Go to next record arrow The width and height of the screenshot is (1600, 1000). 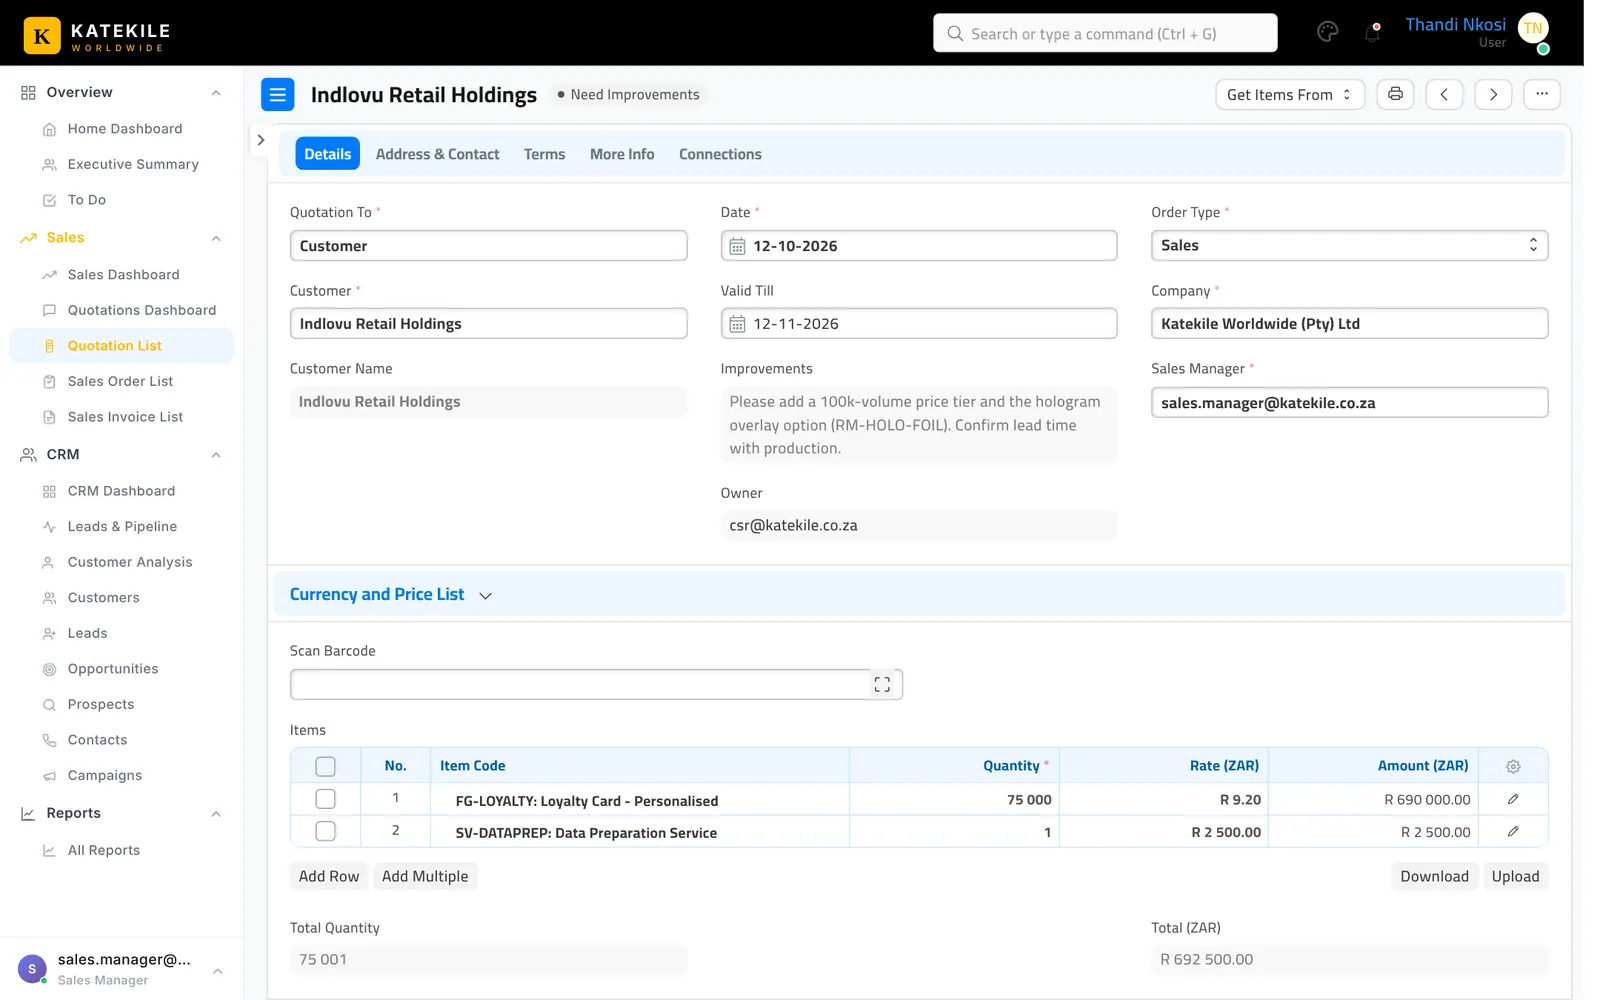tap(1493, 94)
